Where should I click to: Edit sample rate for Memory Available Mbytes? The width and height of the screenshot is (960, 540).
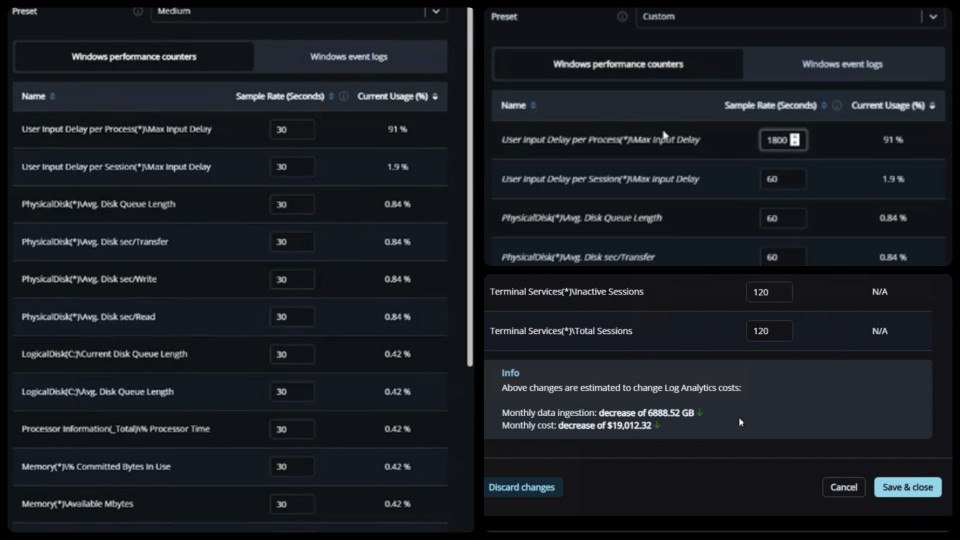click(292, 504)
